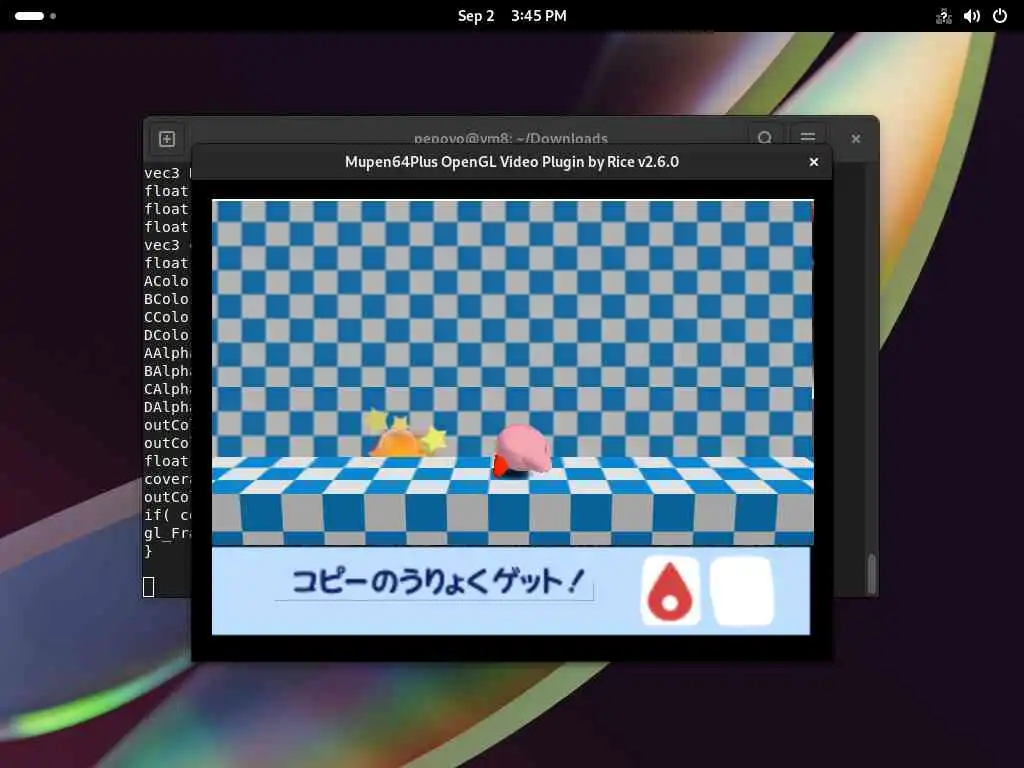Click the network status icon in top bar
The height and width of the screenshot is (768, 1024).
(x=943, y=16)
